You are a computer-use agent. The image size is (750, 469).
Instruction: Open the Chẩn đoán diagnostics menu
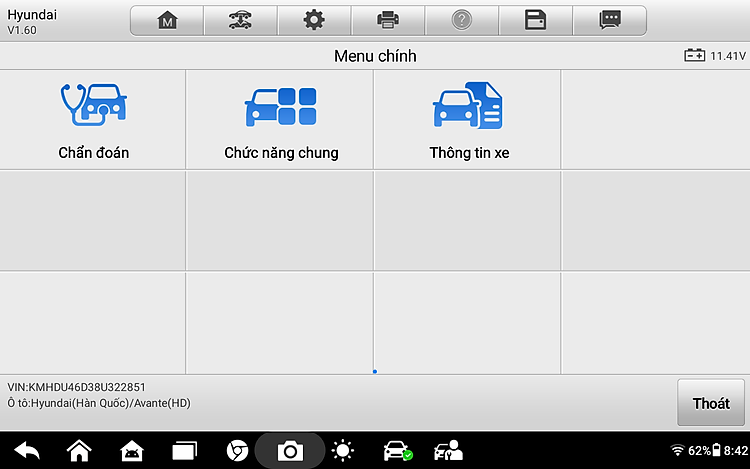coord(93,120)
